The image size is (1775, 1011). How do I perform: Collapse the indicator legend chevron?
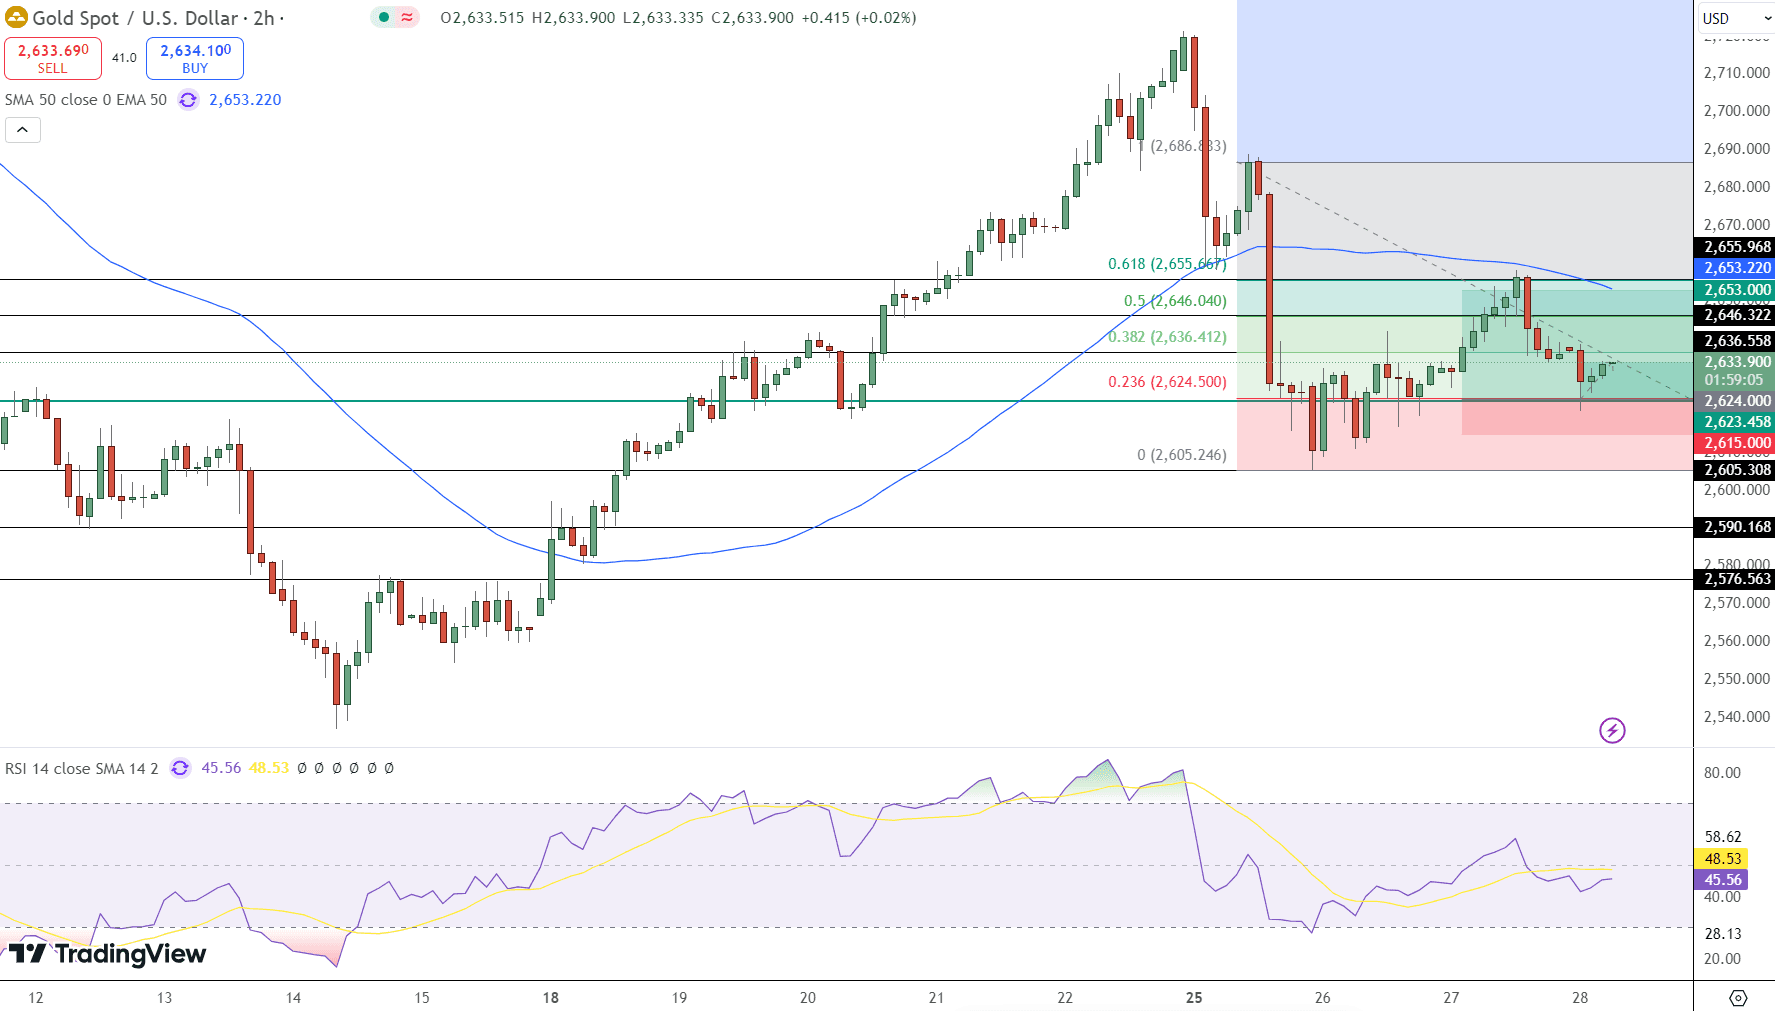(22, 130)
